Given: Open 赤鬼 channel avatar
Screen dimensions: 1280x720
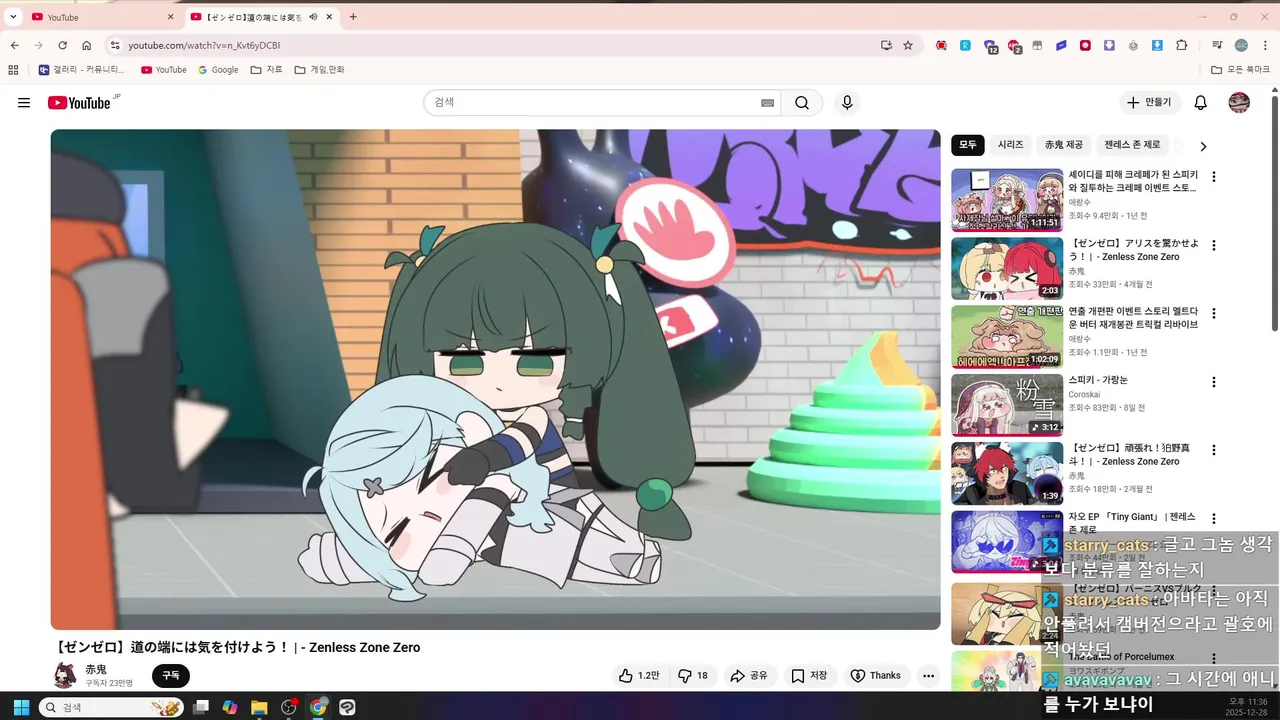Looking at the screenshot, I should click(x=65, y=676).
